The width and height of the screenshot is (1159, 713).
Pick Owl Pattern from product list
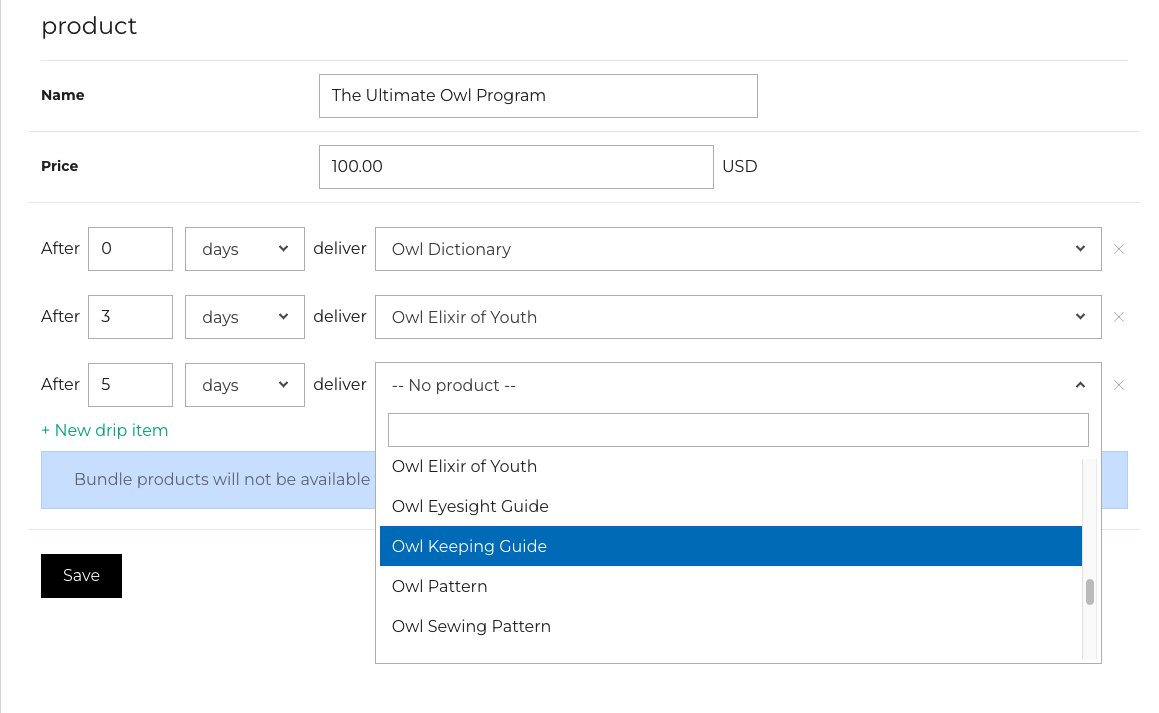730,586
